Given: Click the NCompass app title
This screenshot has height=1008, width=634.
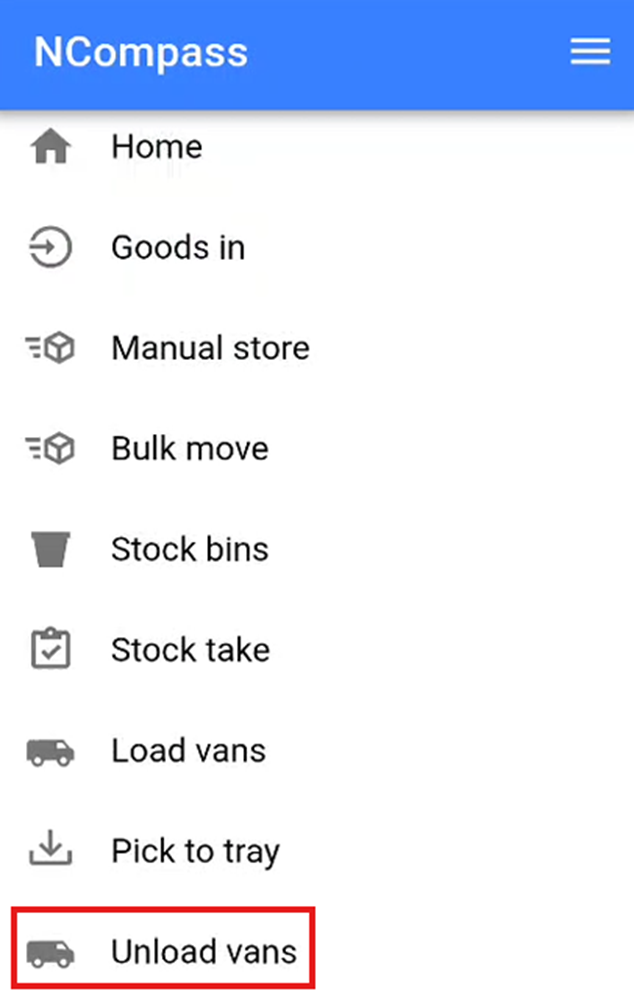Looking at the screenshot, I should pos(141,52).
